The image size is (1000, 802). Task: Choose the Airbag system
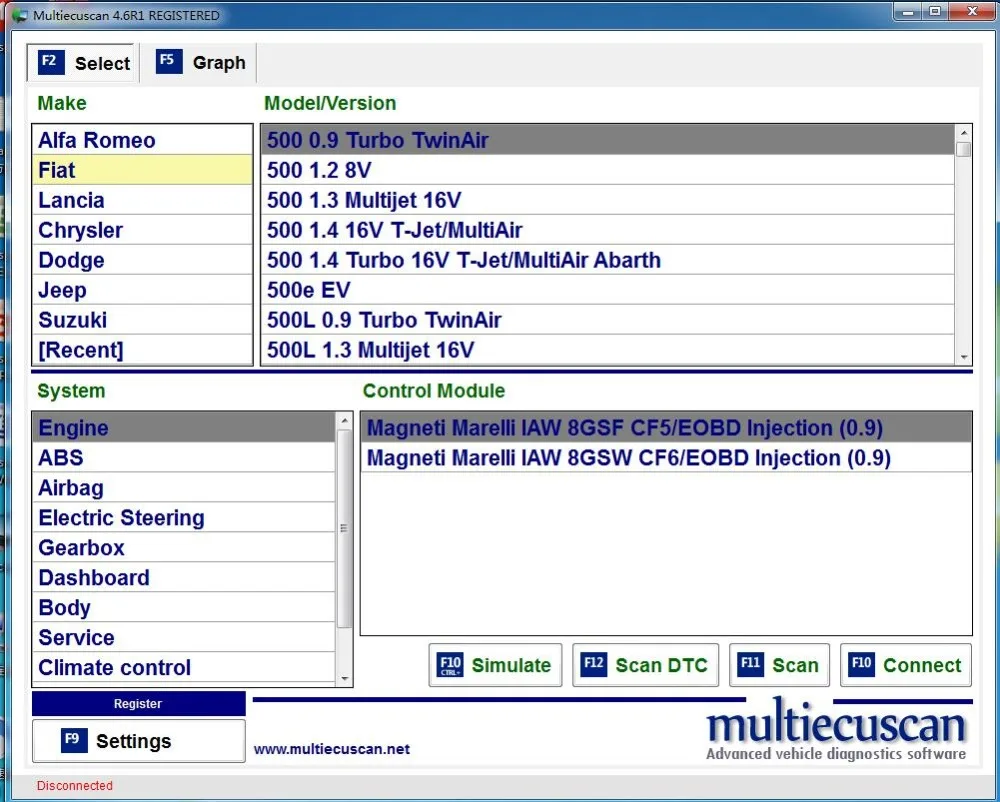point(184,488)
